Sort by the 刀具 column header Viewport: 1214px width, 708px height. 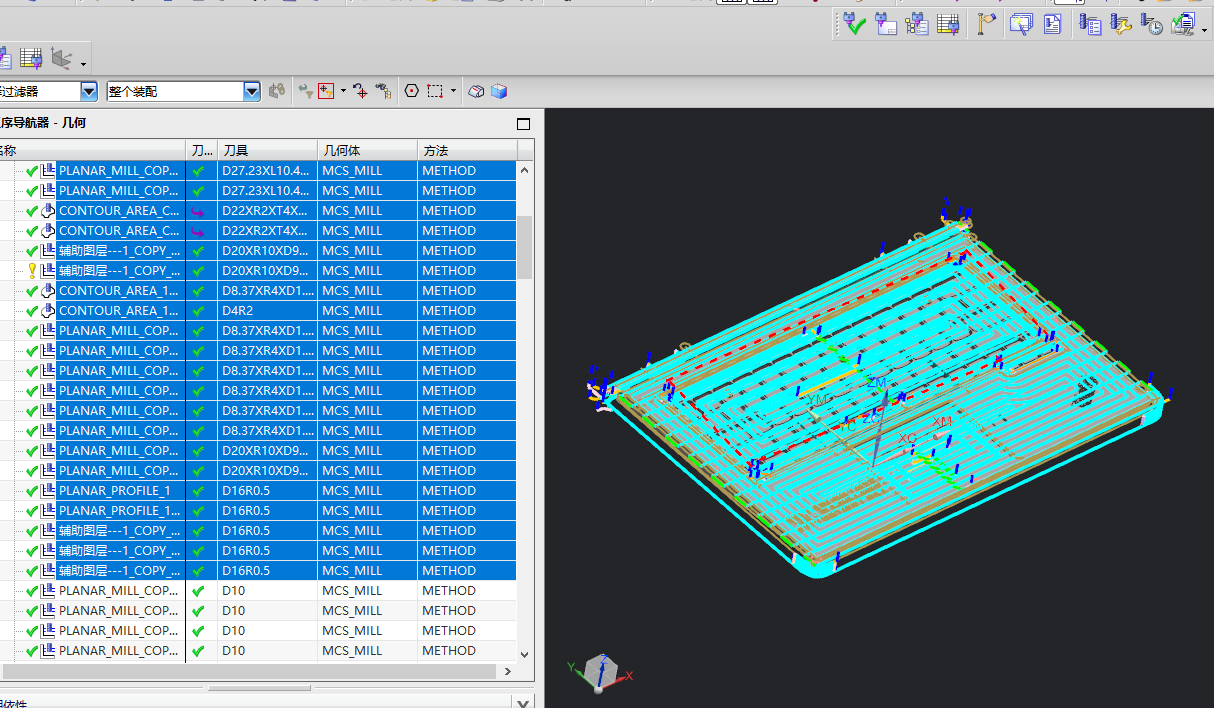point(267,150)
